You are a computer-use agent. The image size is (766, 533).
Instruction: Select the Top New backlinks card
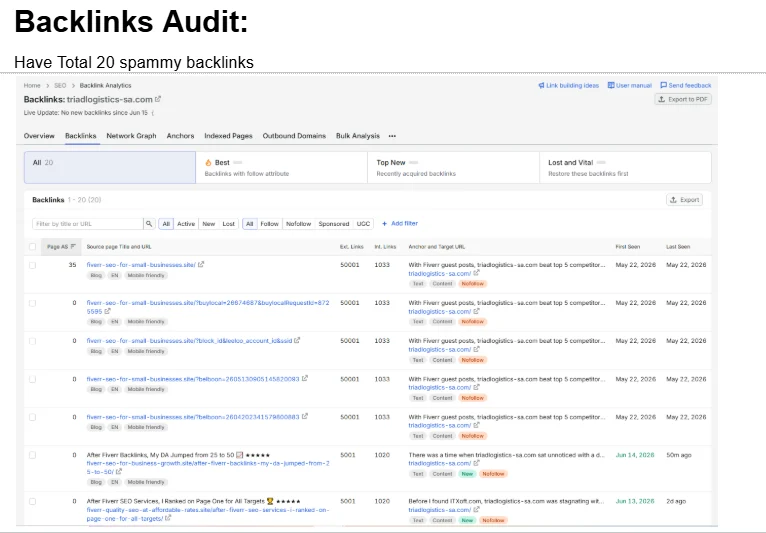pos(453,168)
